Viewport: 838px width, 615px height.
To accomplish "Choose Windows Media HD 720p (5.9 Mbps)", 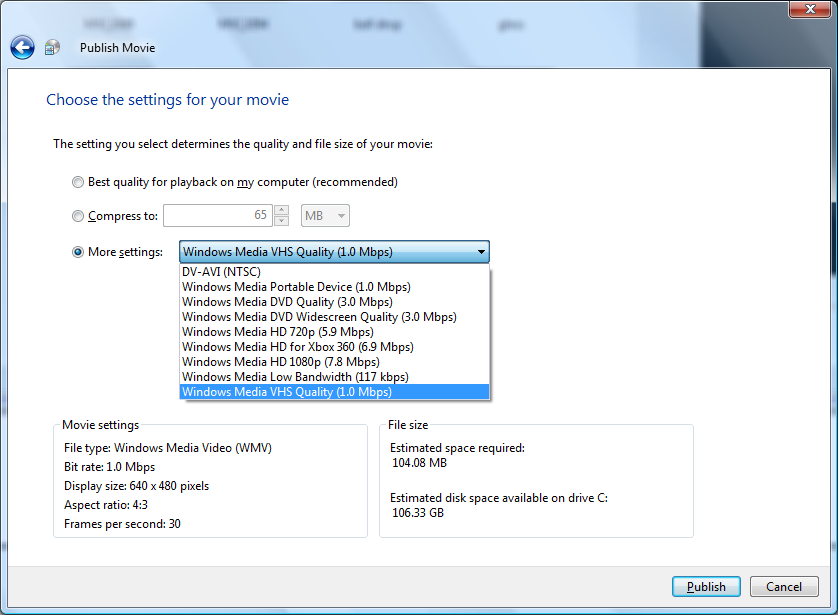I will pyautogui.click(x=335, y=332).
